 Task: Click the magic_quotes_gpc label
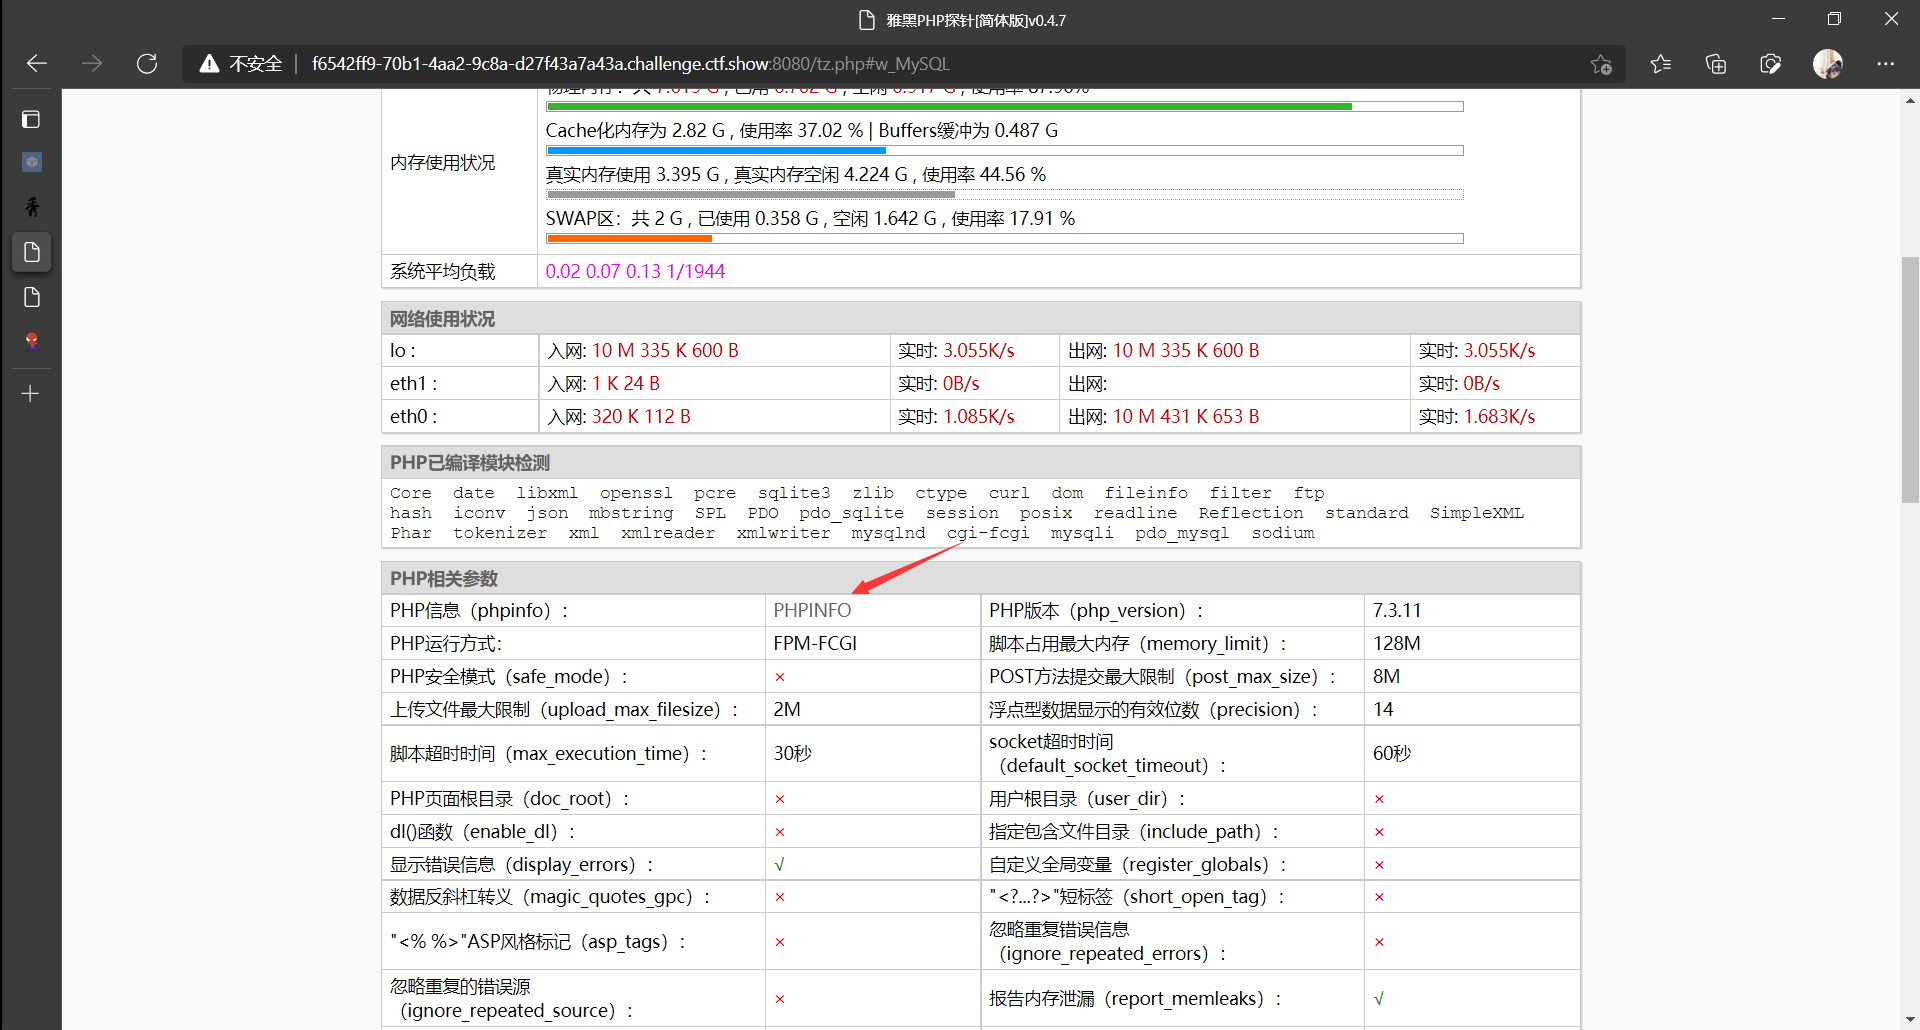pyautogui.click(x=550, y=897)
